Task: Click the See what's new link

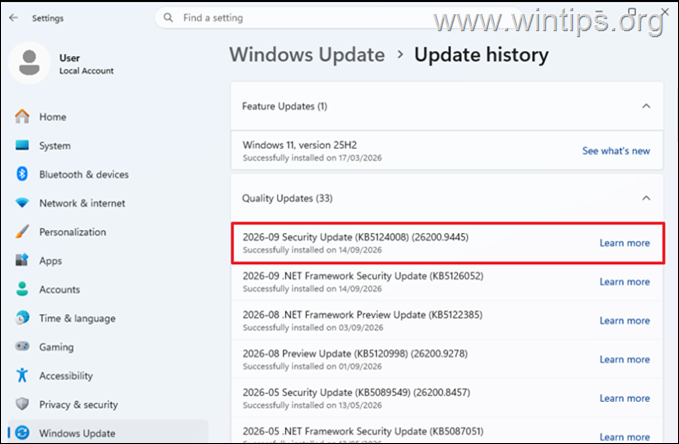Action: tap(616, 151)
